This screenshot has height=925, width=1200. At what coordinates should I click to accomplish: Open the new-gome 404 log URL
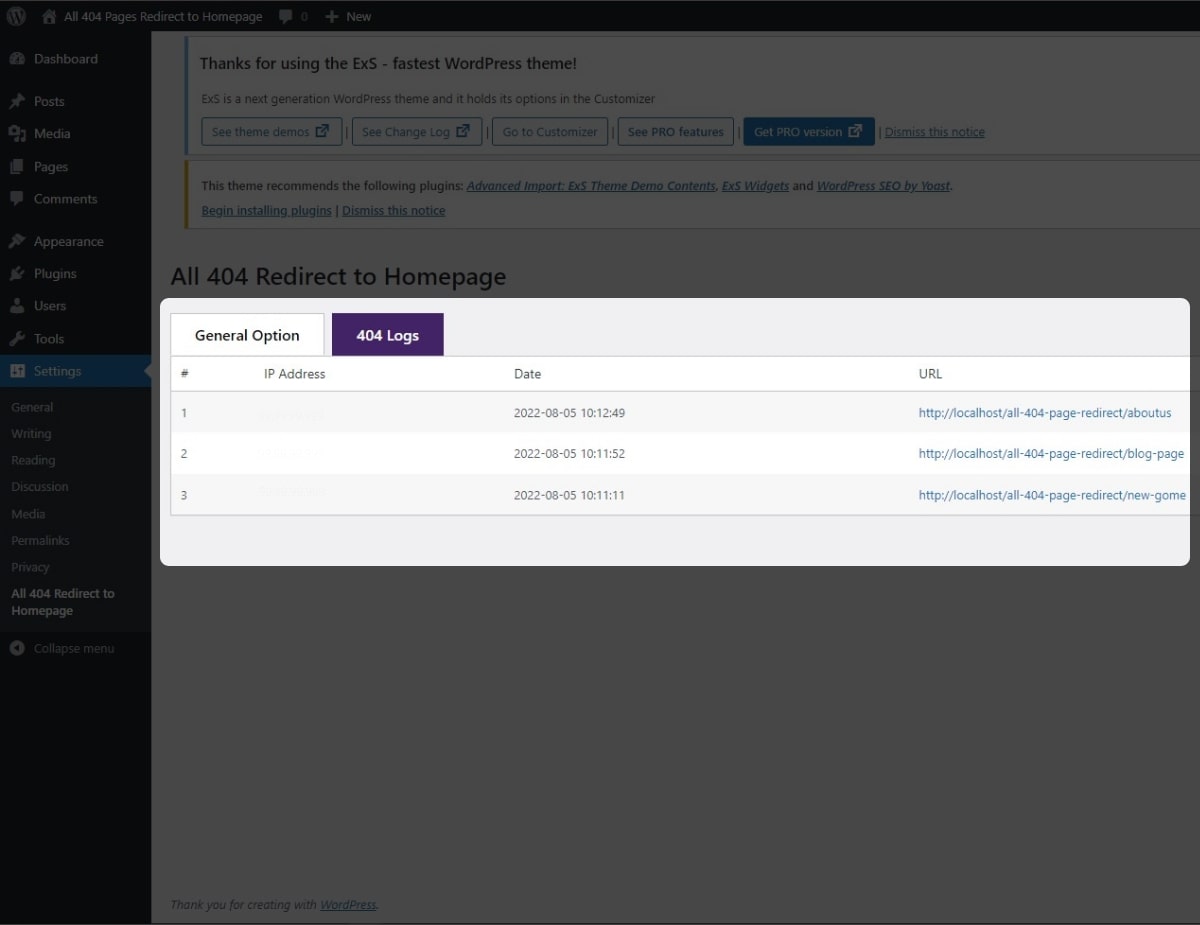pos(1052,495)
